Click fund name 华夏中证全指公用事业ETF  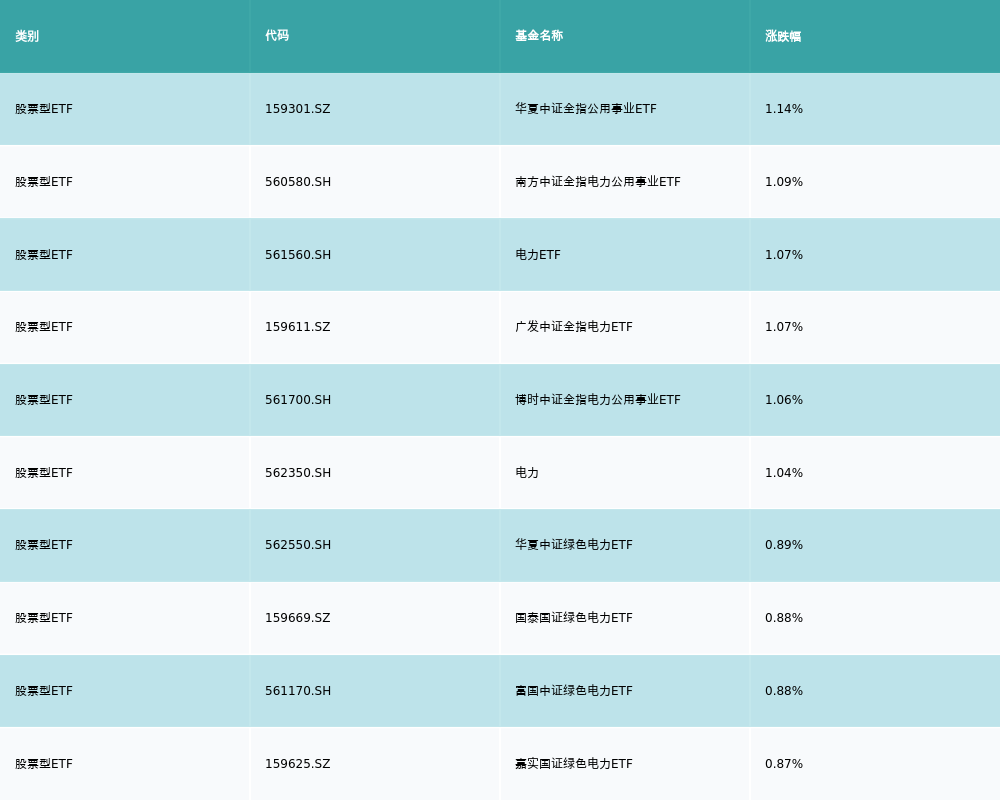point(585,109)
